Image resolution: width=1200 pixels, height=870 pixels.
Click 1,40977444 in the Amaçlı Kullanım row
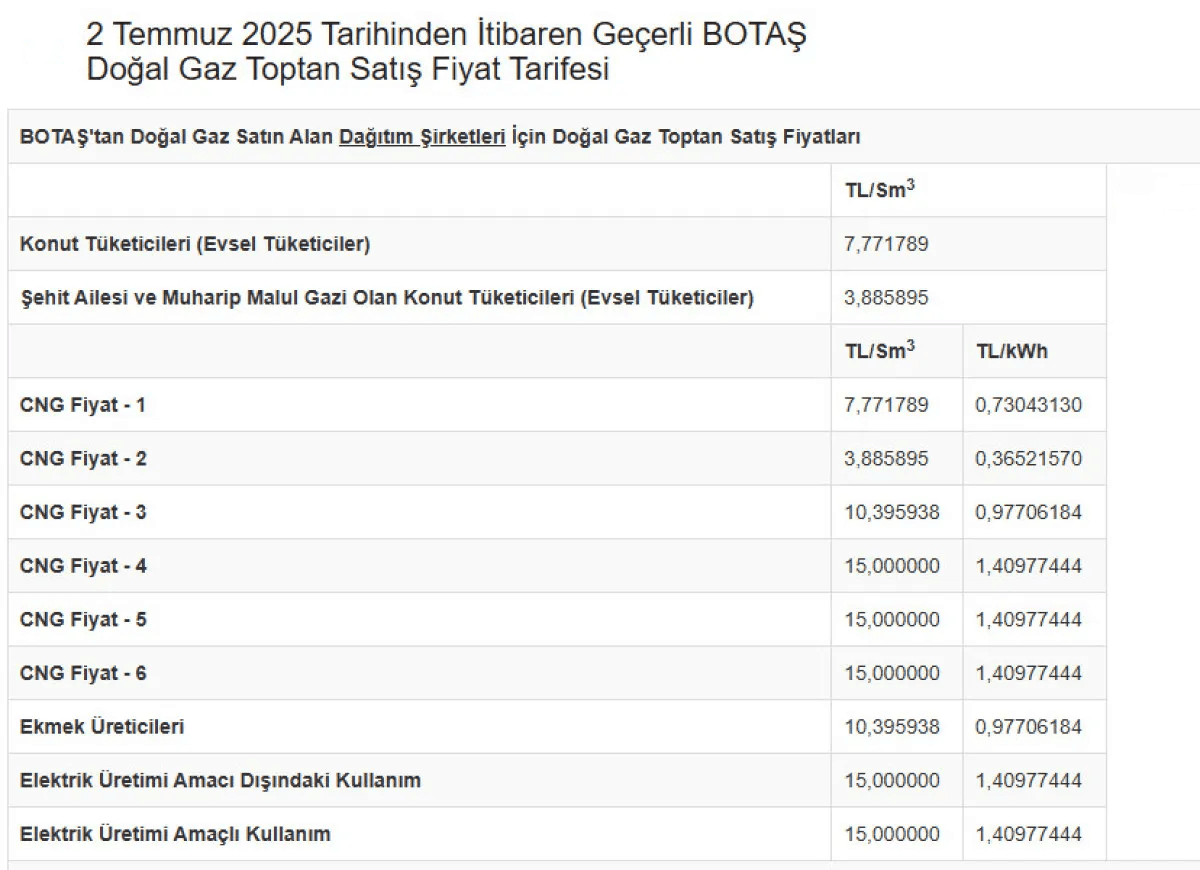point(1028,834)
